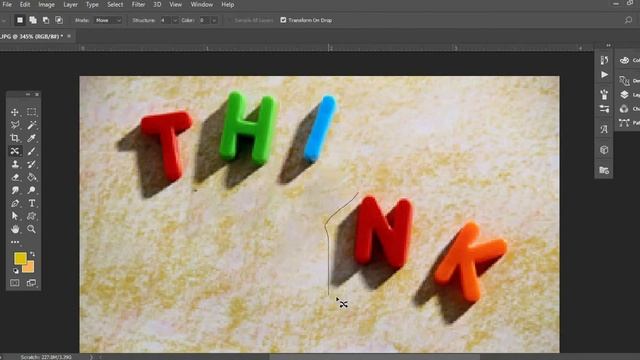Change screen mode from toolbar
This screenshot has width=640, height=360.
[x=31, y=283]
